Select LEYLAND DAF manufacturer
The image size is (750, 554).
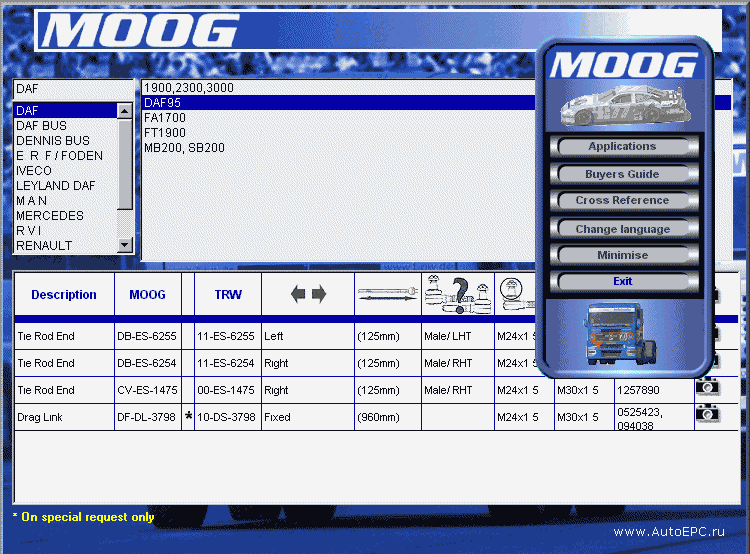66,186
